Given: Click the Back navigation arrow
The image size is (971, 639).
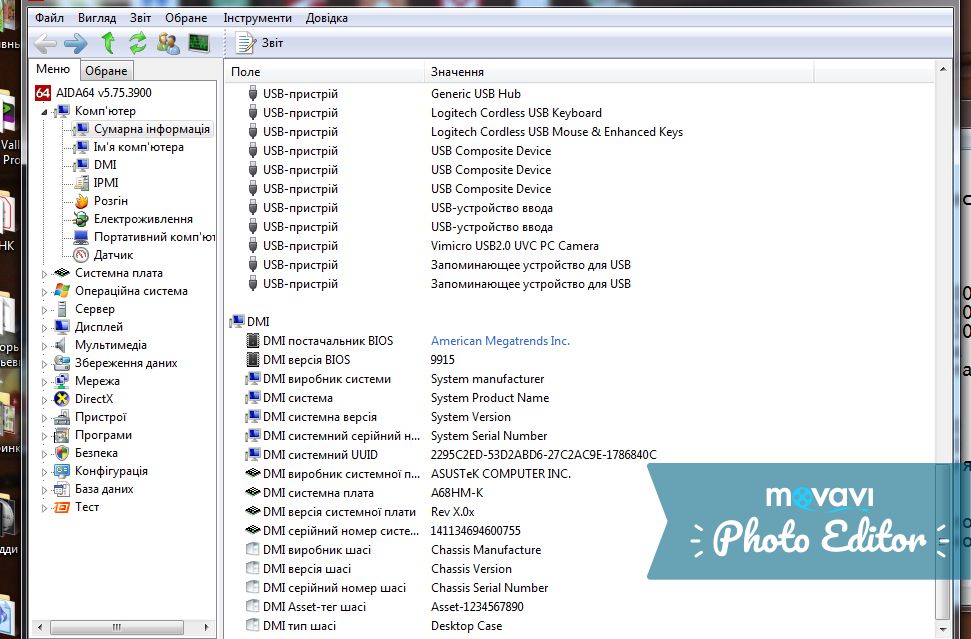Looking at the screenshot, I should 45,43.
